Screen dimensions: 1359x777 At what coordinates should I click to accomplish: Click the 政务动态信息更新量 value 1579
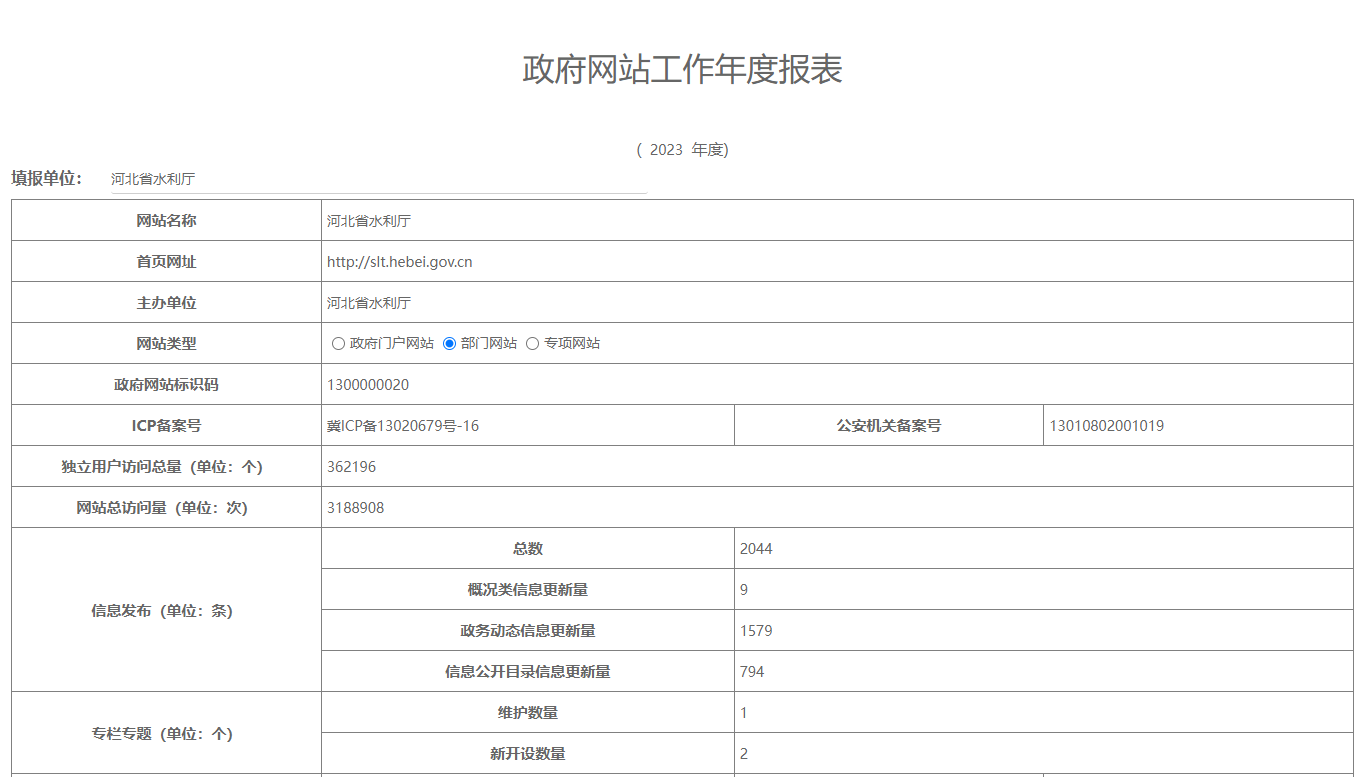point(756,631)
